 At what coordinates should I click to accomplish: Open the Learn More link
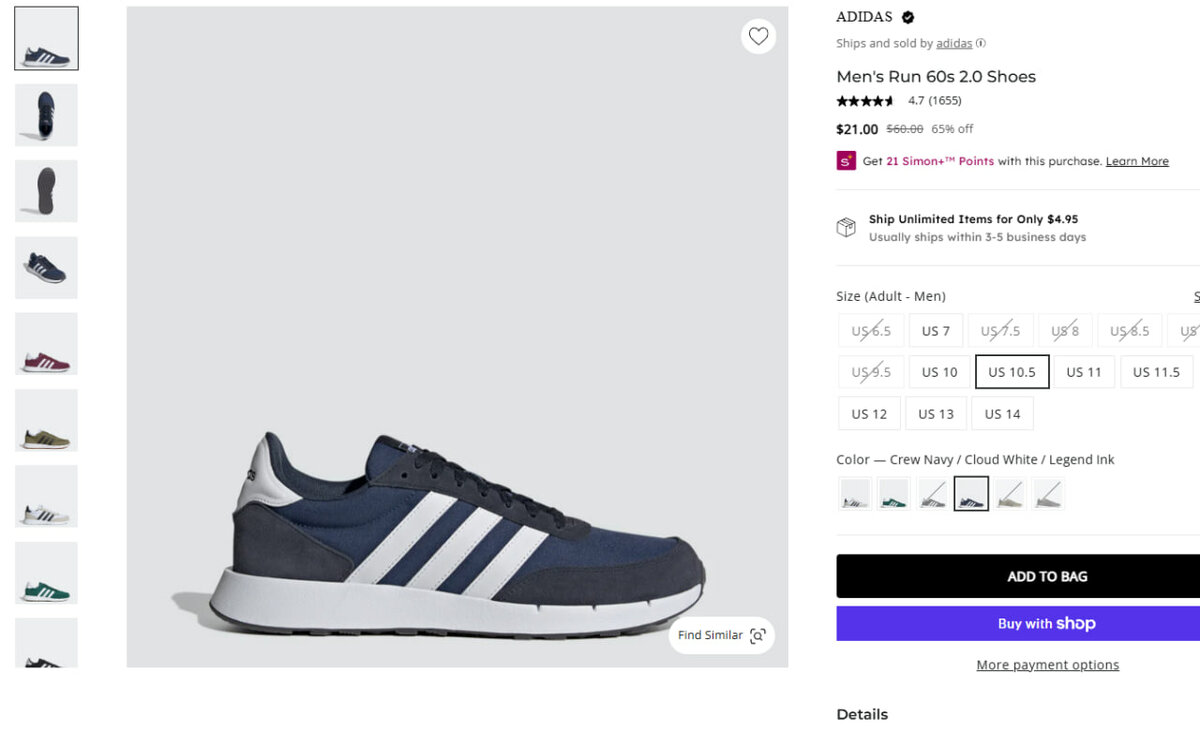[1137, 161]
